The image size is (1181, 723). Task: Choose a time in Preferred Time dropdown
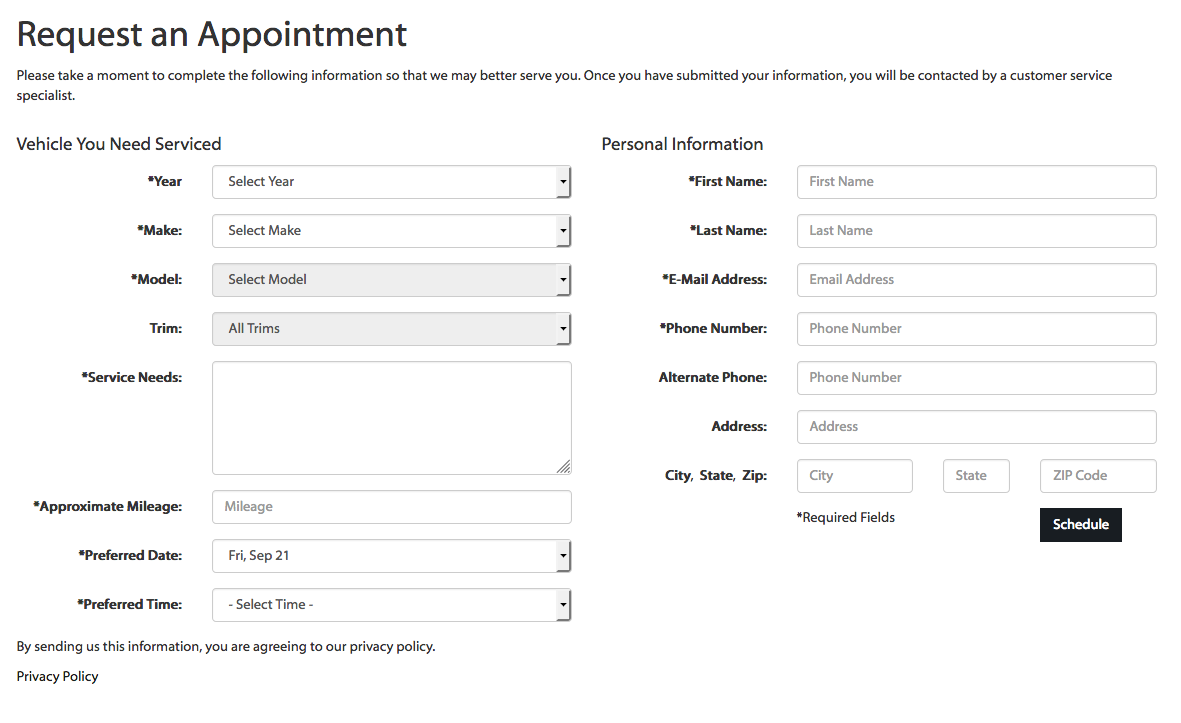[391, 605]
